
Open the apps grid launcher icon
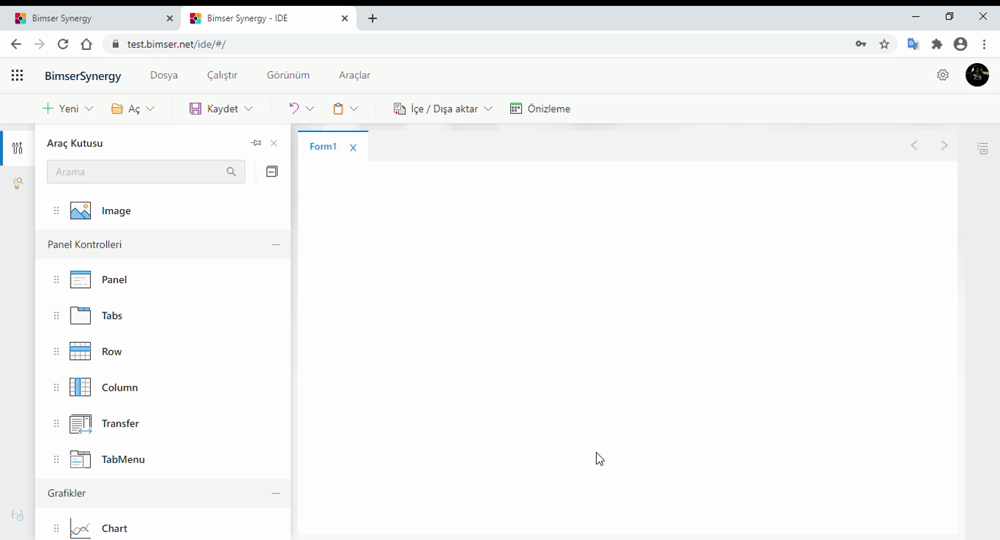point(17,76)
